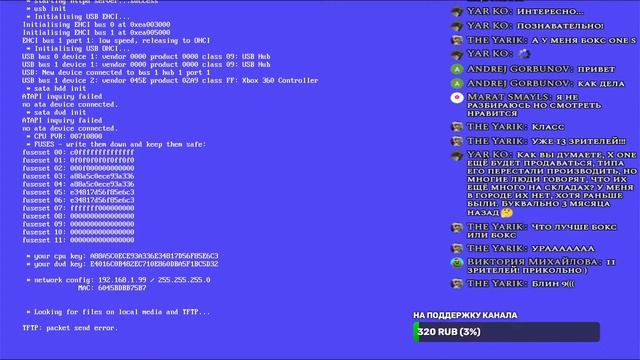Click YAR KO's avatar beside the long X One question
Screen dimensions: 640x360
click(x=457, y=156)
